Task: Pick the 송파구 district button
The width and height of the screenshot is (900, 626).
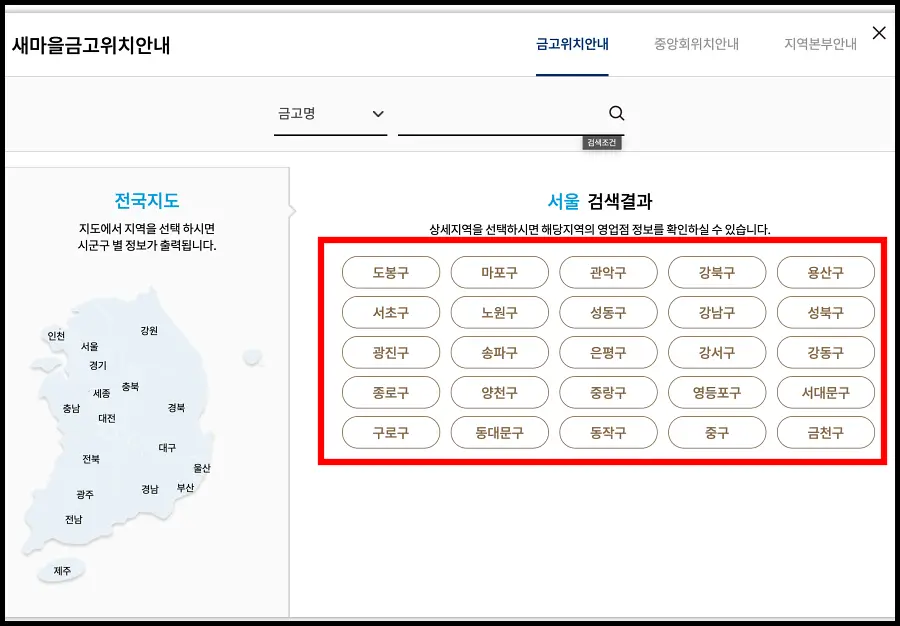Action: click(499, 352)
